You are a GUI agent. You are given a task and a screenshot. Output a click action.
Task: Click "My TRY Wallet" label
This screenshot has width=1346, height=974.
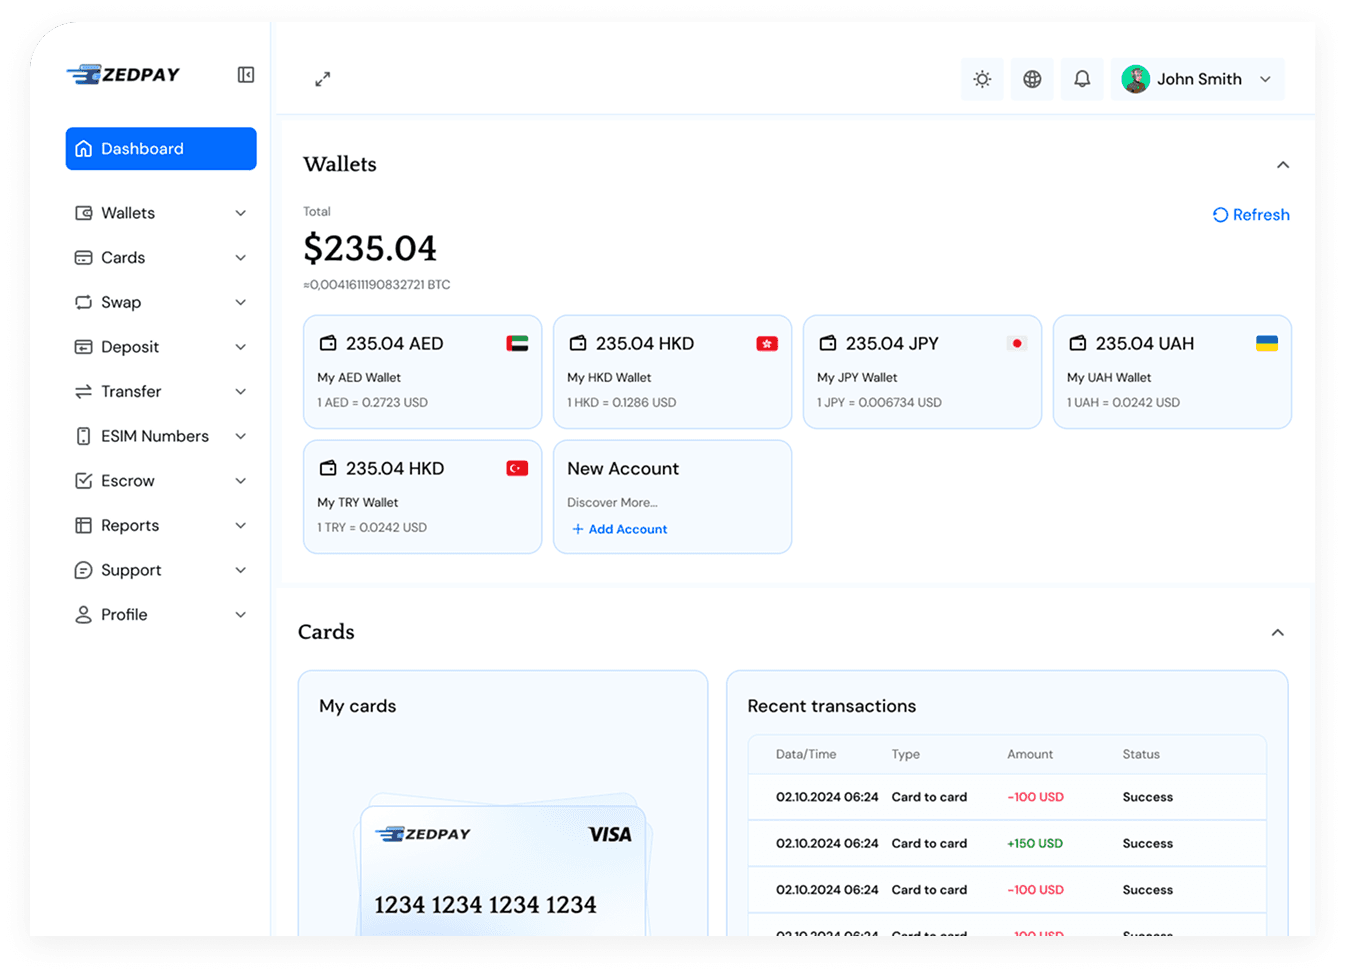pos(357,503)
